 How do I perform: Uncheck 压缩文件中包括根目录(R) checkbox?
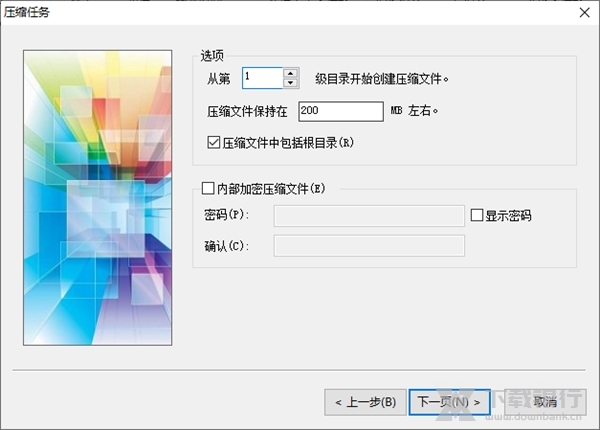[213, 143]
